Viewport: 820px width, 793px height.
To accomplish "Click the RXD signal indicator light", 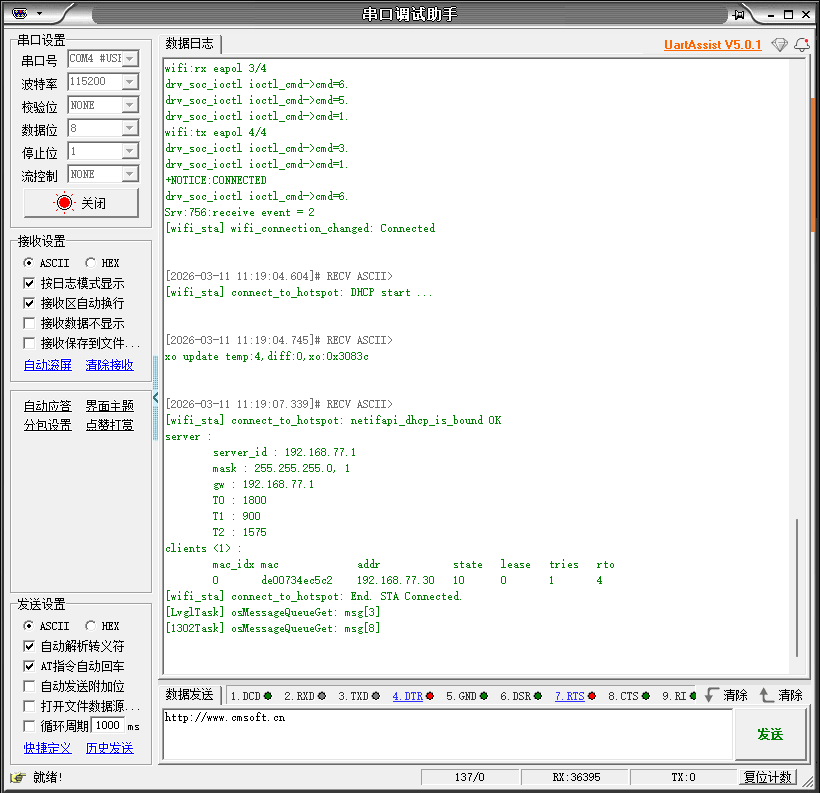I will 322,696.
